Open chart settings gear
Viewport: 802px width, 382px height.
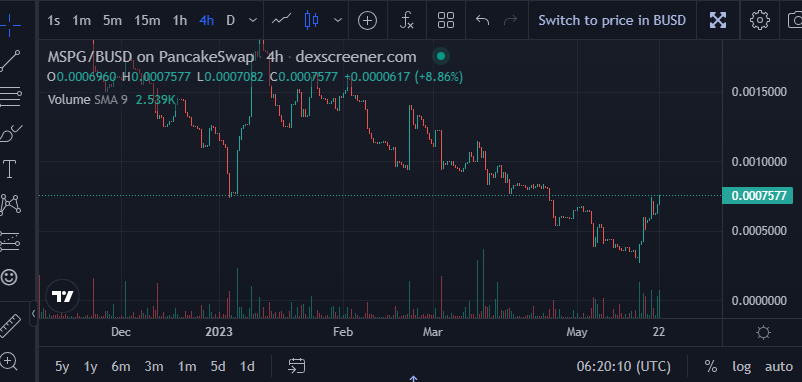click(760, 20)
